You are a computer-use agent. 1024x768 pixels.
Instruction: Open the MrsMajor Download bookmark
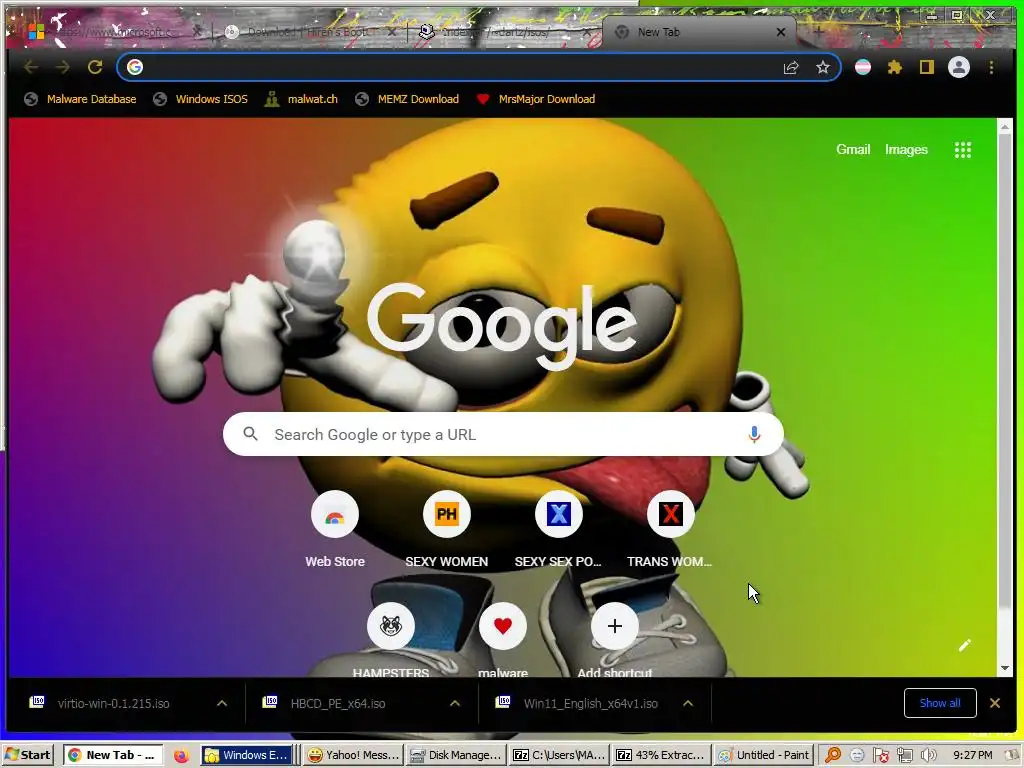tap(536, 99)
